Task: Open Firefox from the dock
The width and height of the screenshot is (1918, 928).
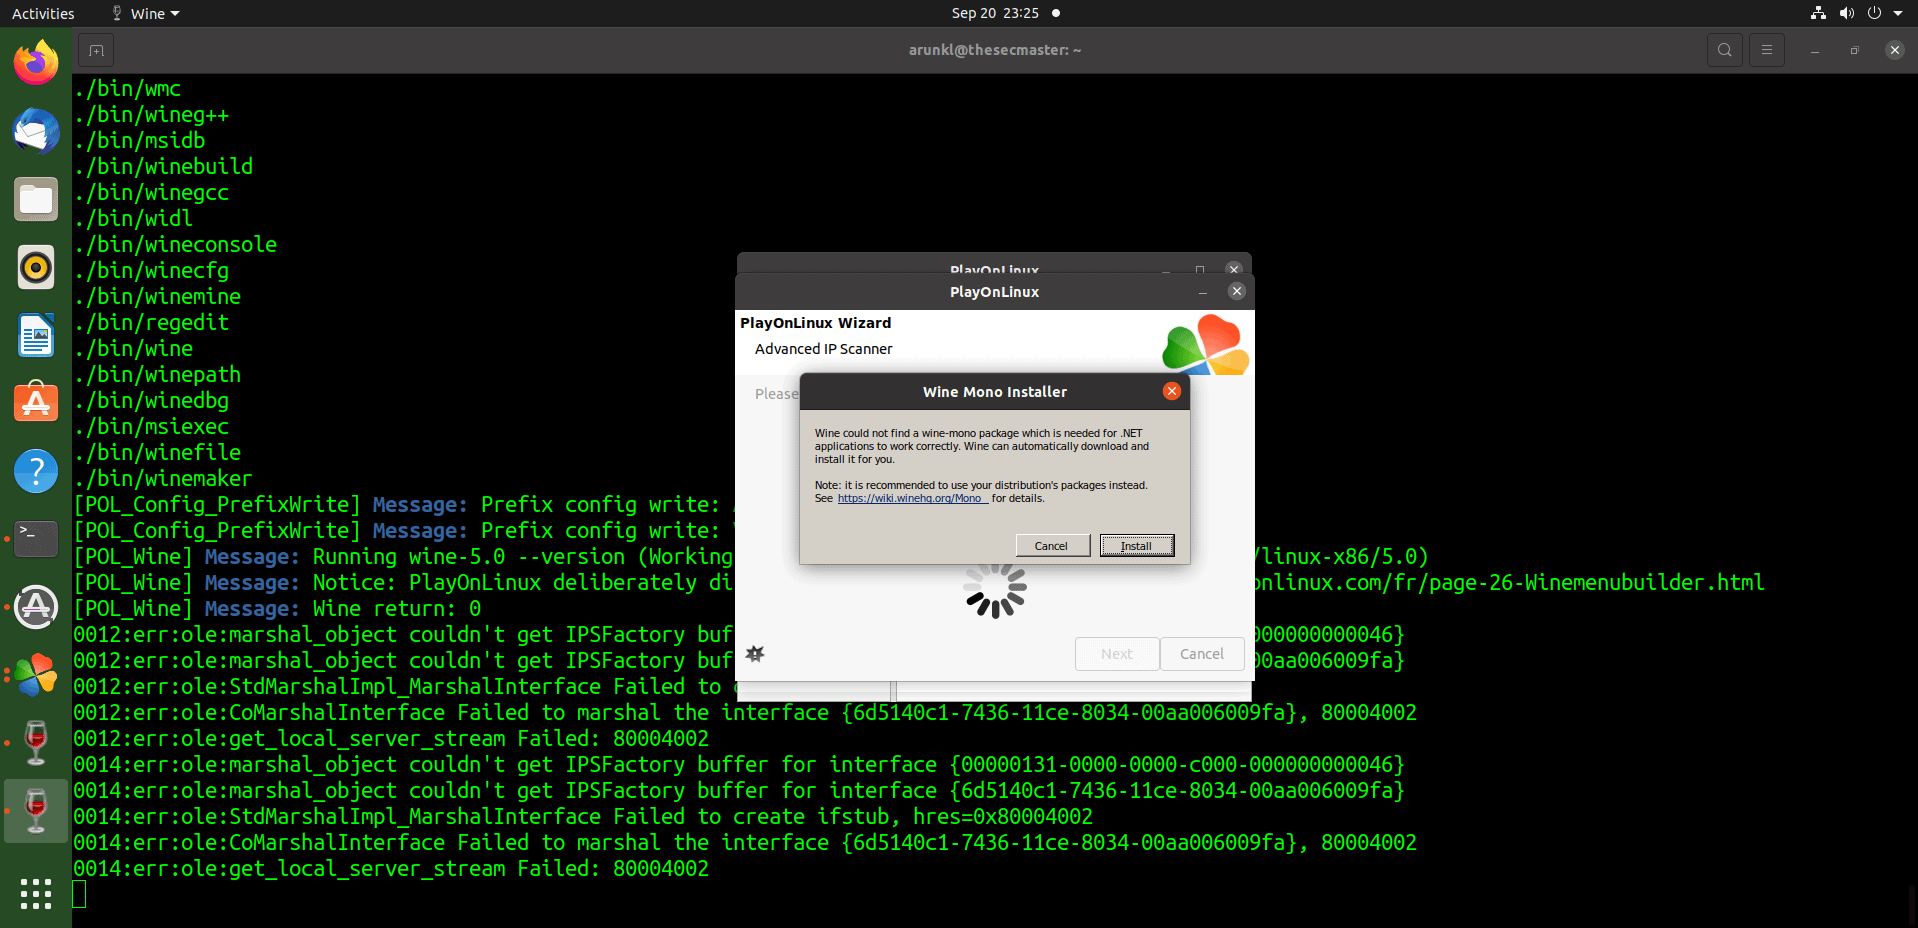Action: [36, 63]
